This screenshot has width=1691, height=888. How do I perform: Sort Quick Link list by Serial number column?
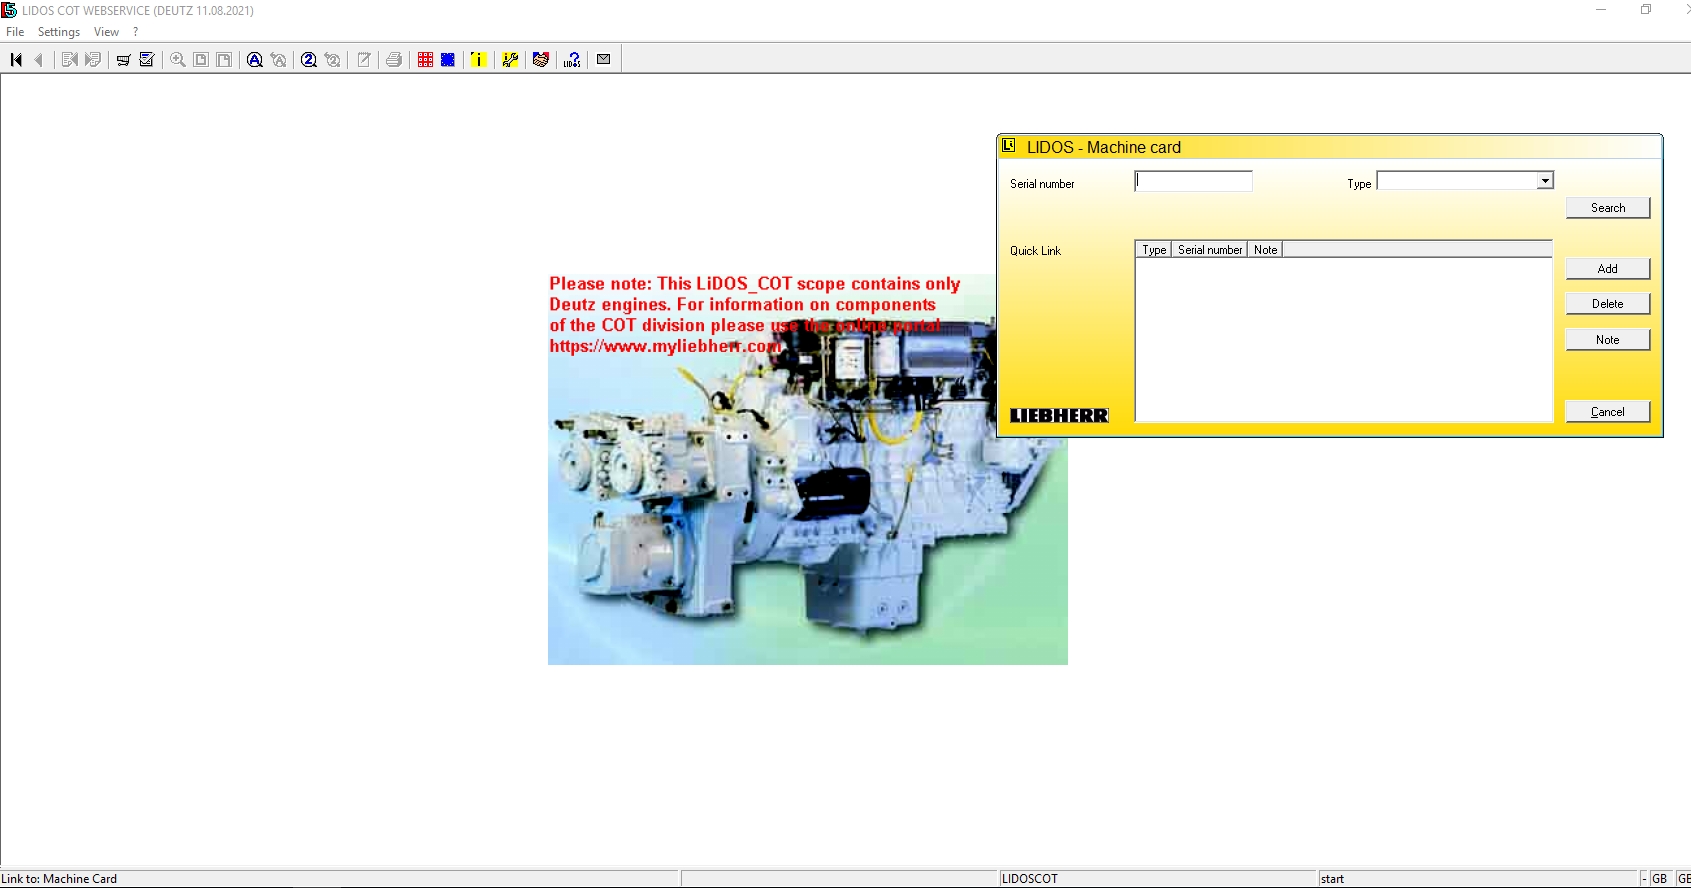[x=1210, y=250]
